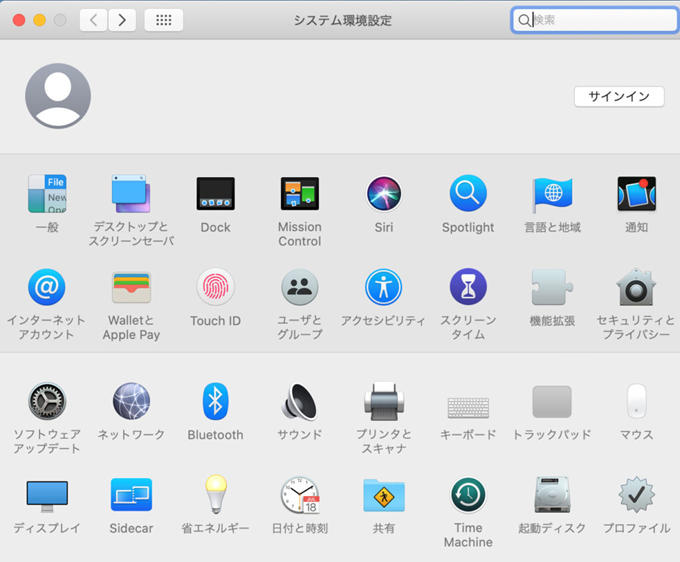Viewport: 680px width, 562px height.
Task: Open アクセシビリティ preferences
Action: 384,287
